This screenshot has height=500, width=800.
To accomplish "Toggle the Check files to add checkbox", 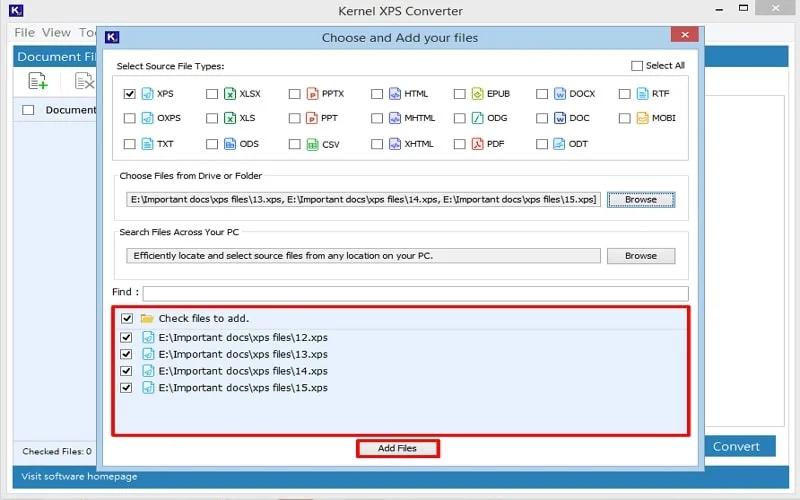I will point(126,318).
